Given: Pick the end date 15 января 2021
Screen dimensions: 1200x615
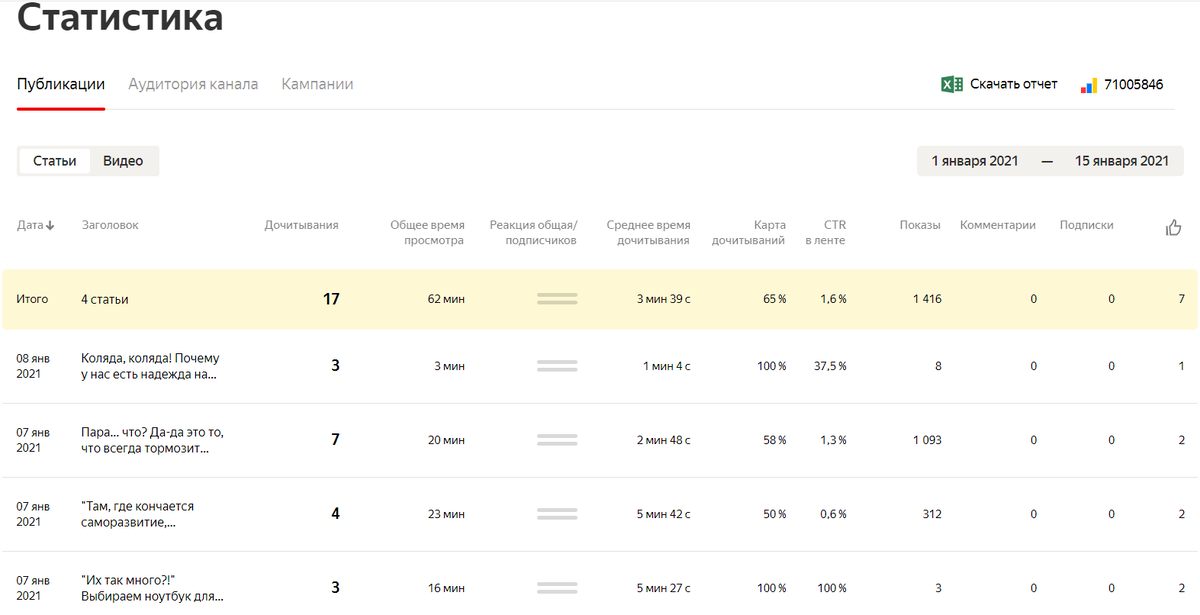Looking at the screenshot, I should (x=1122, y=161).
